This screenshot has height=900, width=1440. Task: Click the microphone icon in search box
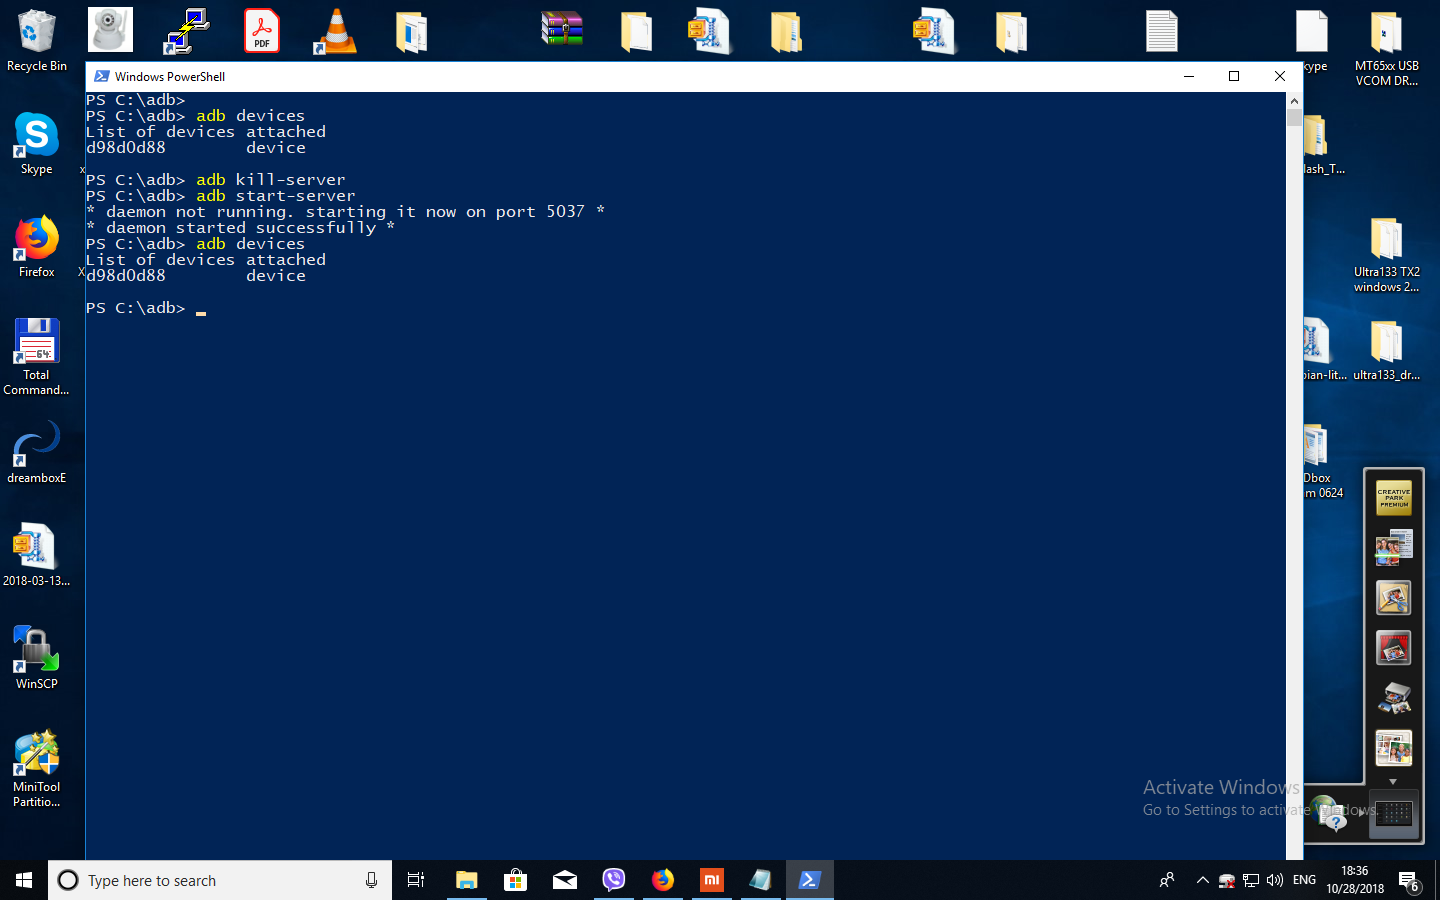point(371,880)
